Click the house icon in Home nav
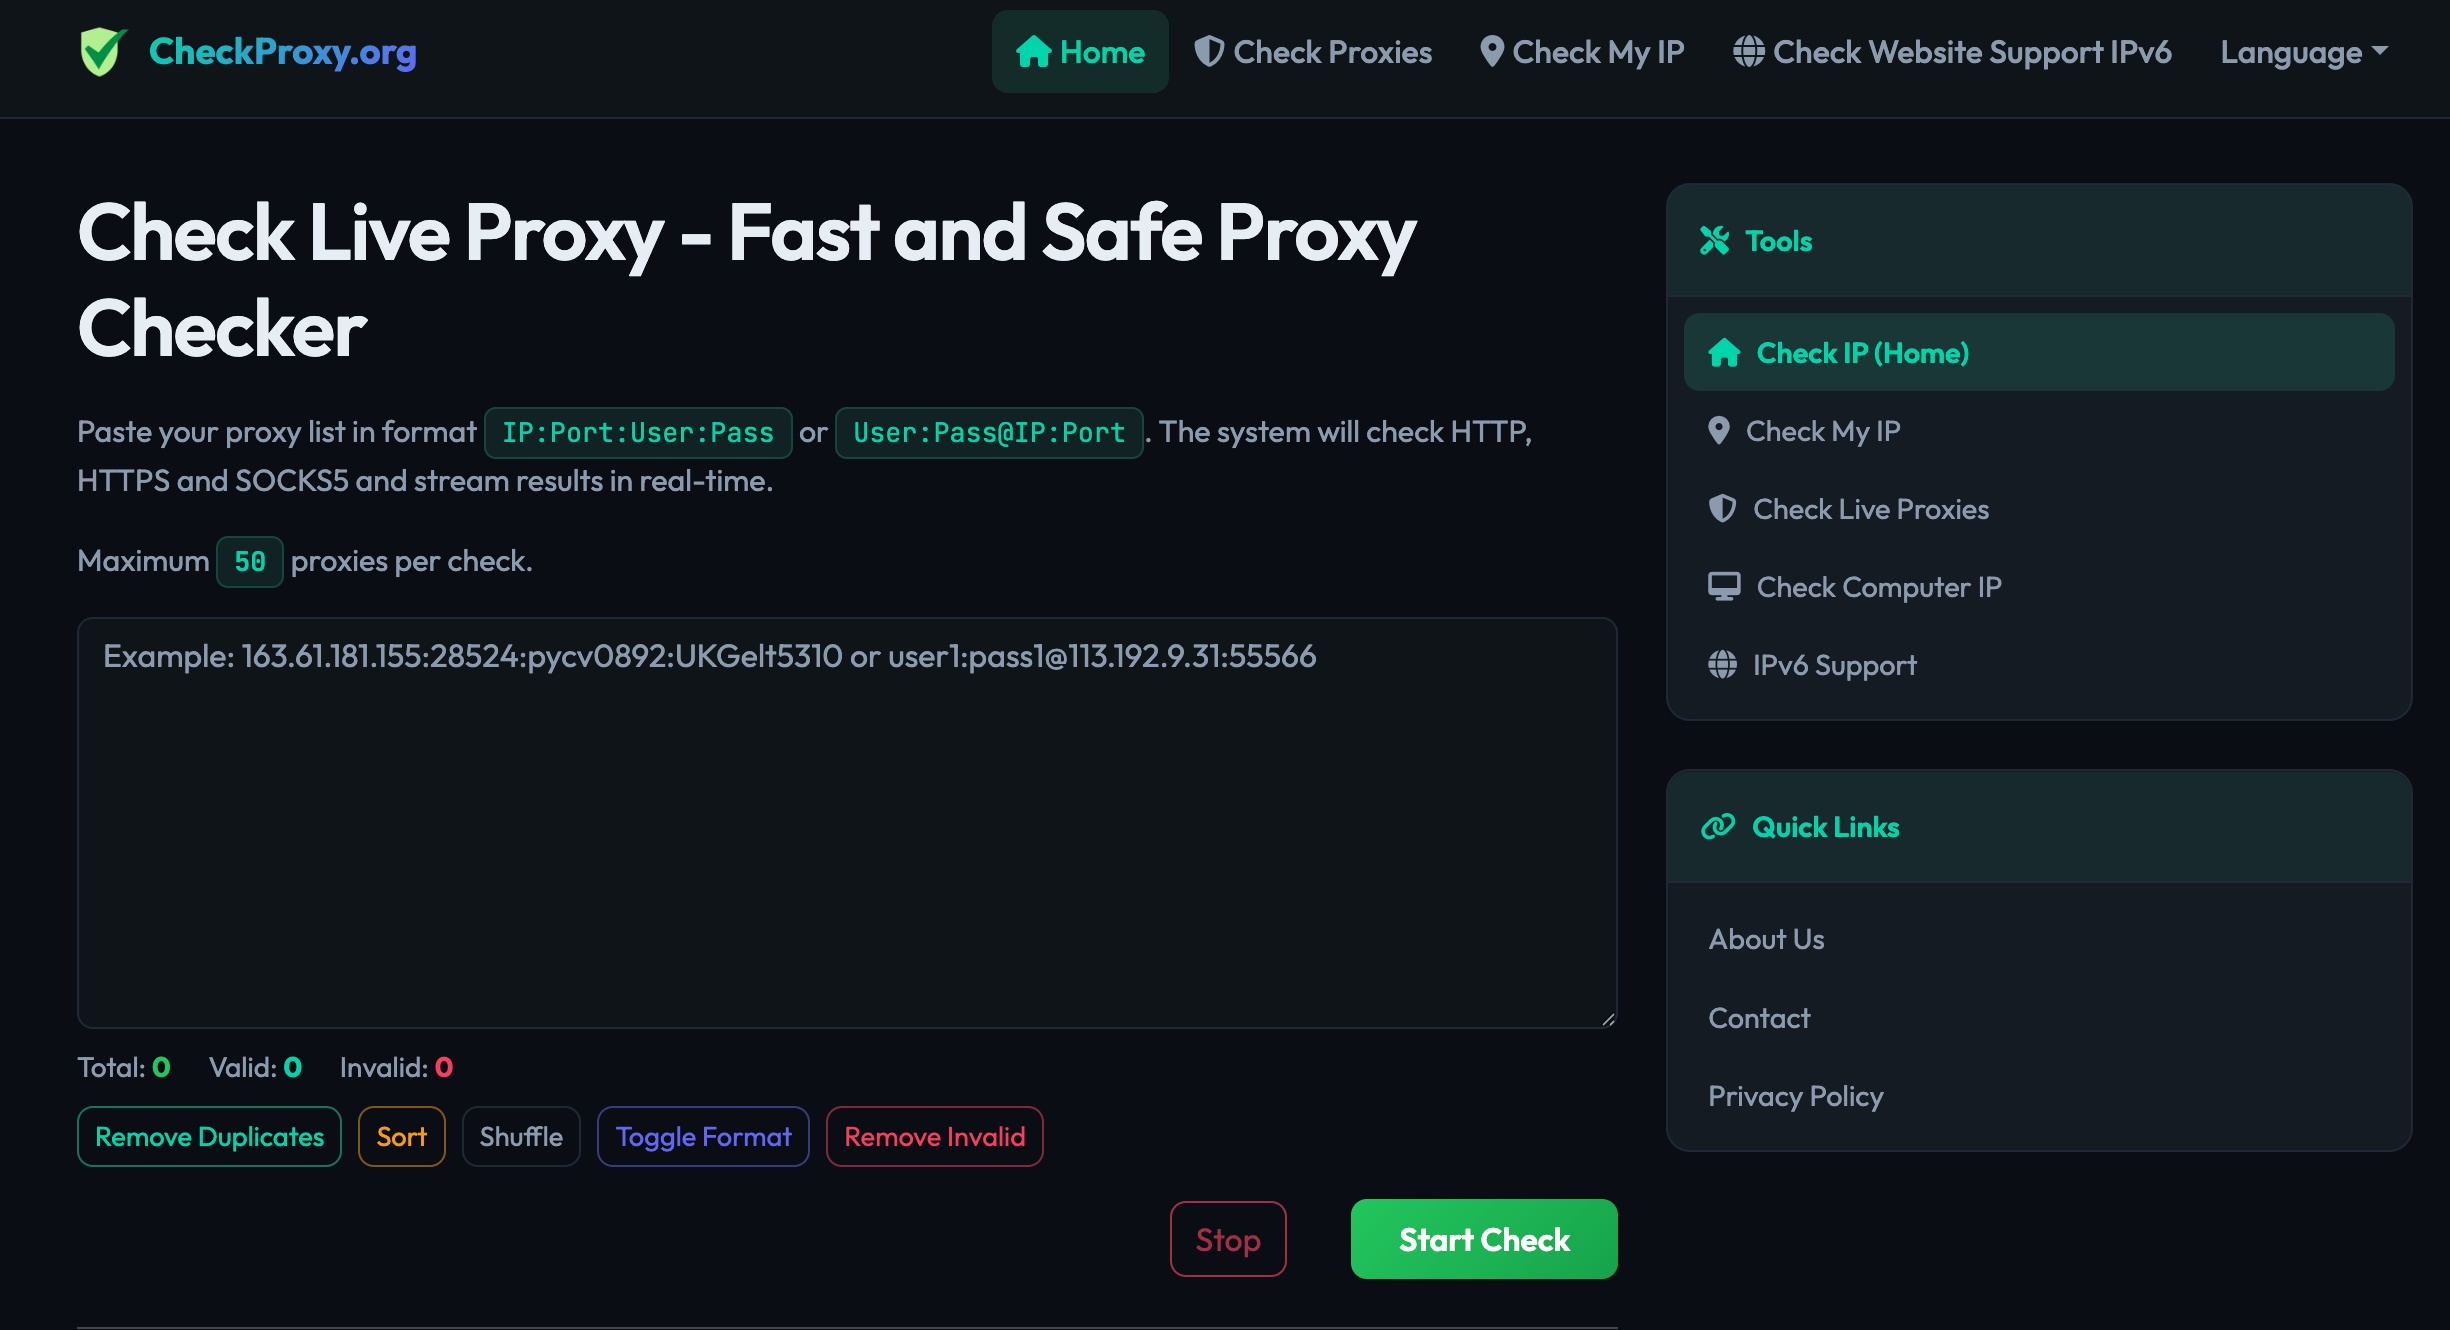 click(1033, 52)
